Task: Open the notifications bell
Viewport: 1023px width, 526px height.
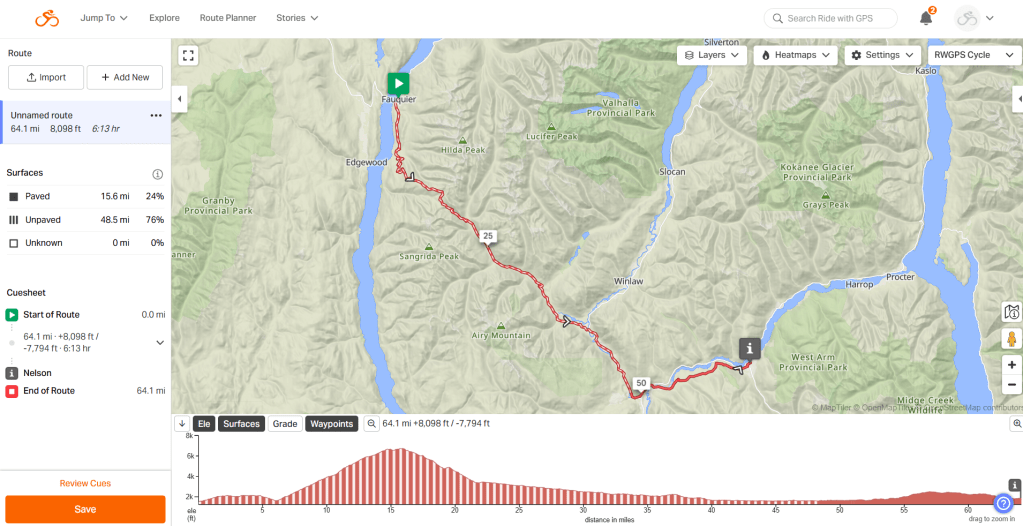Action: pyautogui.click(x=926, y=18)
